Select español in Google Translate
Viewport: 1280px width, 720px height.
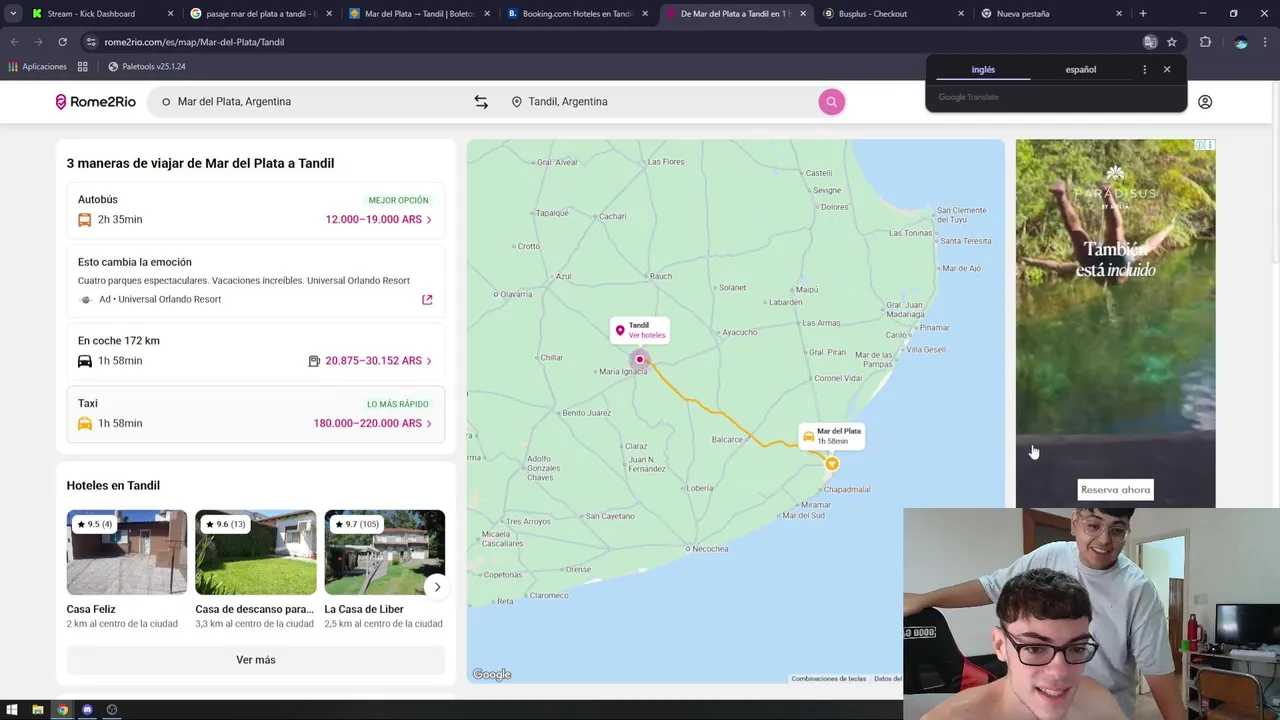coord(1080,70)
